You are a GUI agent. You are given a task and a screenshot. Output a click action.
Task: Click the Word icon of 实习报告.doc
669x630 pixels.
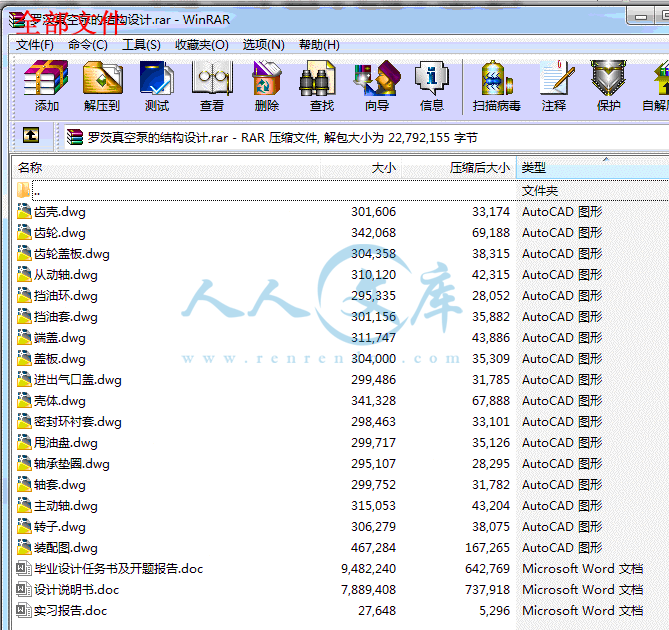(24, 610)
